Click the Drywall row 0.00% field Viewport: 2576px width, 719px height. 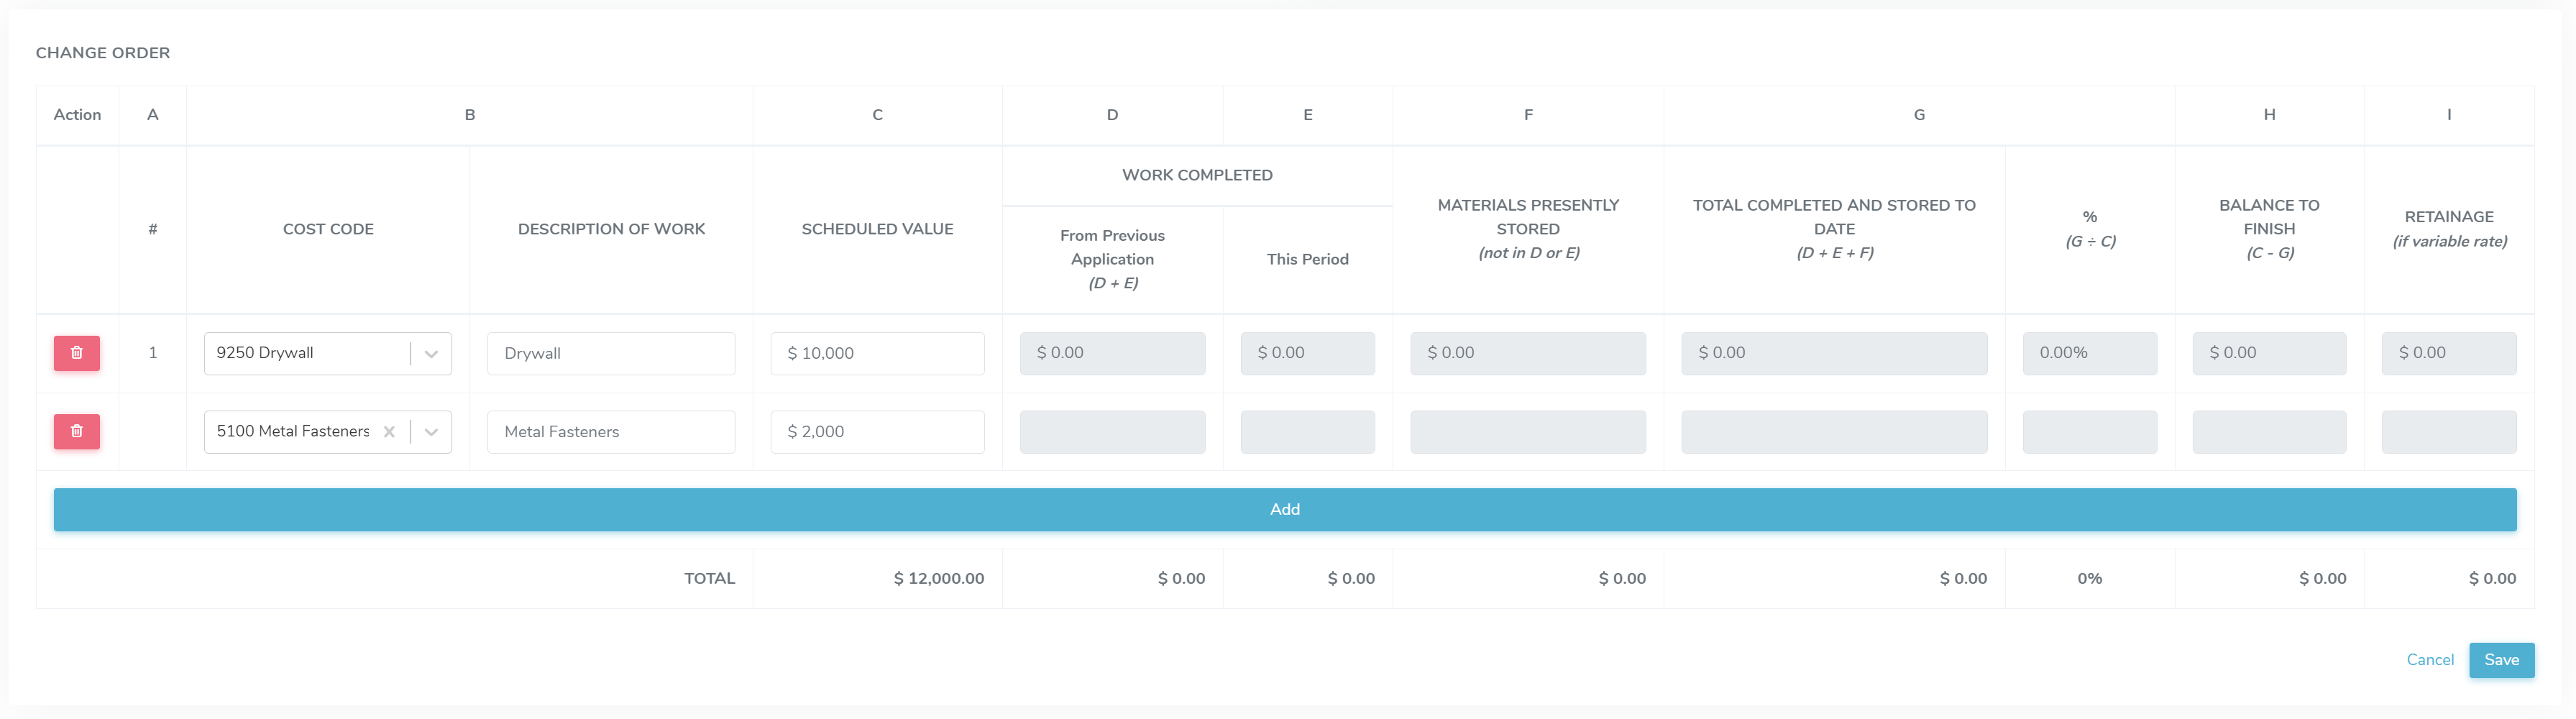pos(2089,353)
